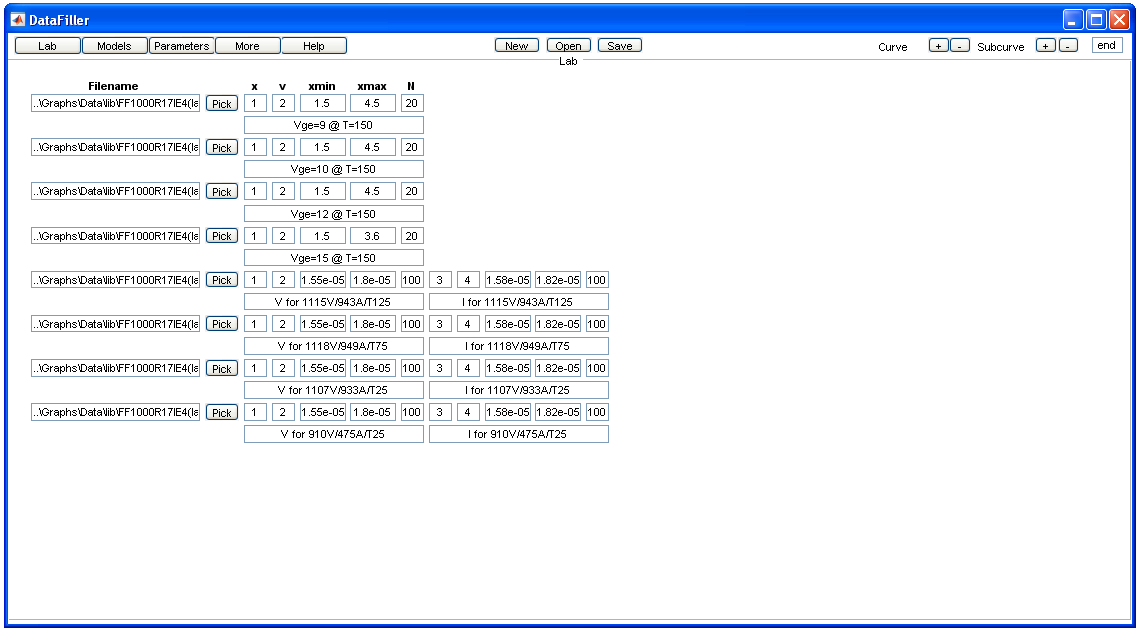Maximize the DataFiller window
The image size is (1140, 632).
click(x=1096, y=20)
